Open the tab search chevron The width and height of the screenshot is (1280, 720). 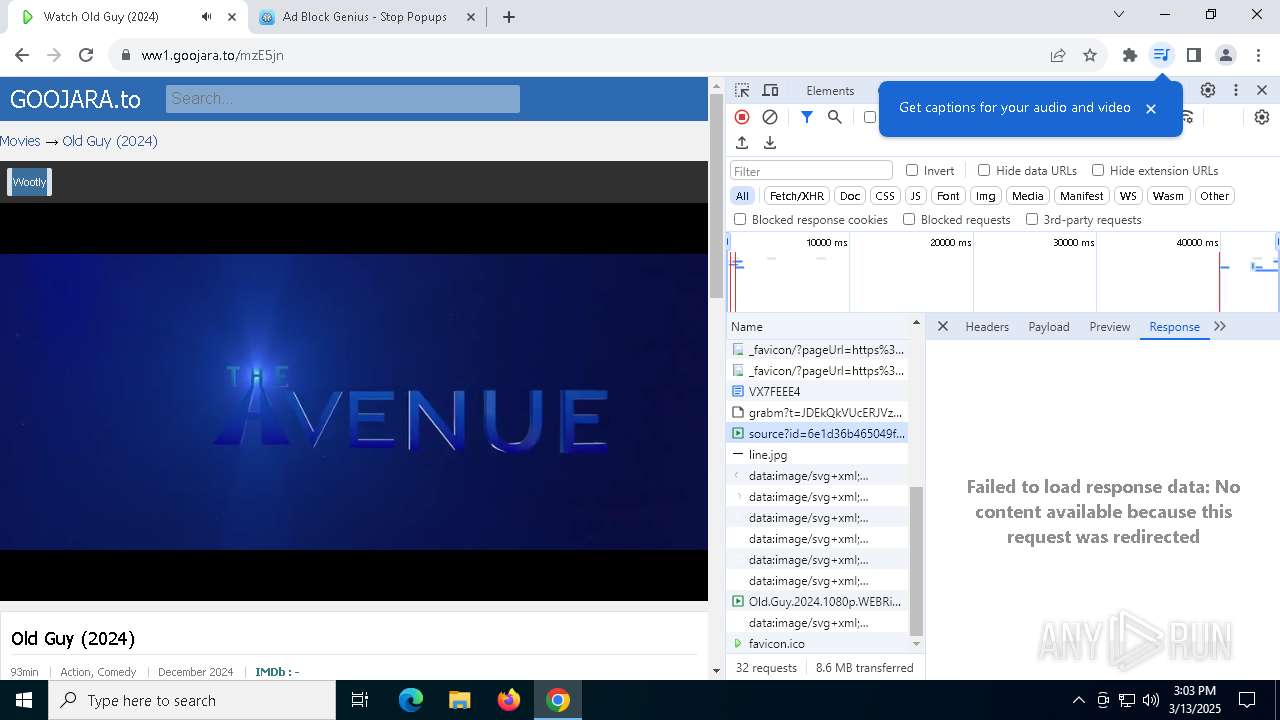click(1119, 14)
